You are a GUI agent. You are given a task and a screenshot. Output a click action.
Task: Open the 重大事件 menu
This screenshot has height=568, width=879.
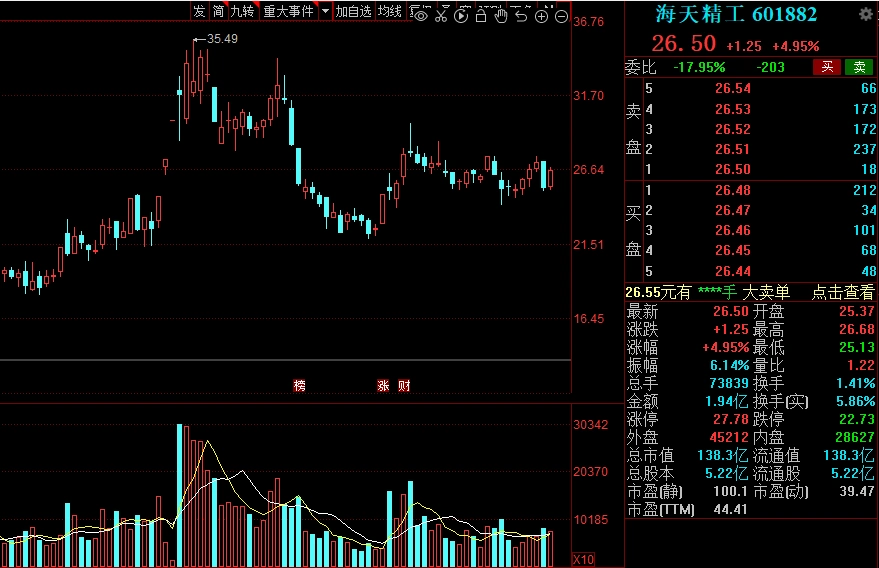point(288,11)
